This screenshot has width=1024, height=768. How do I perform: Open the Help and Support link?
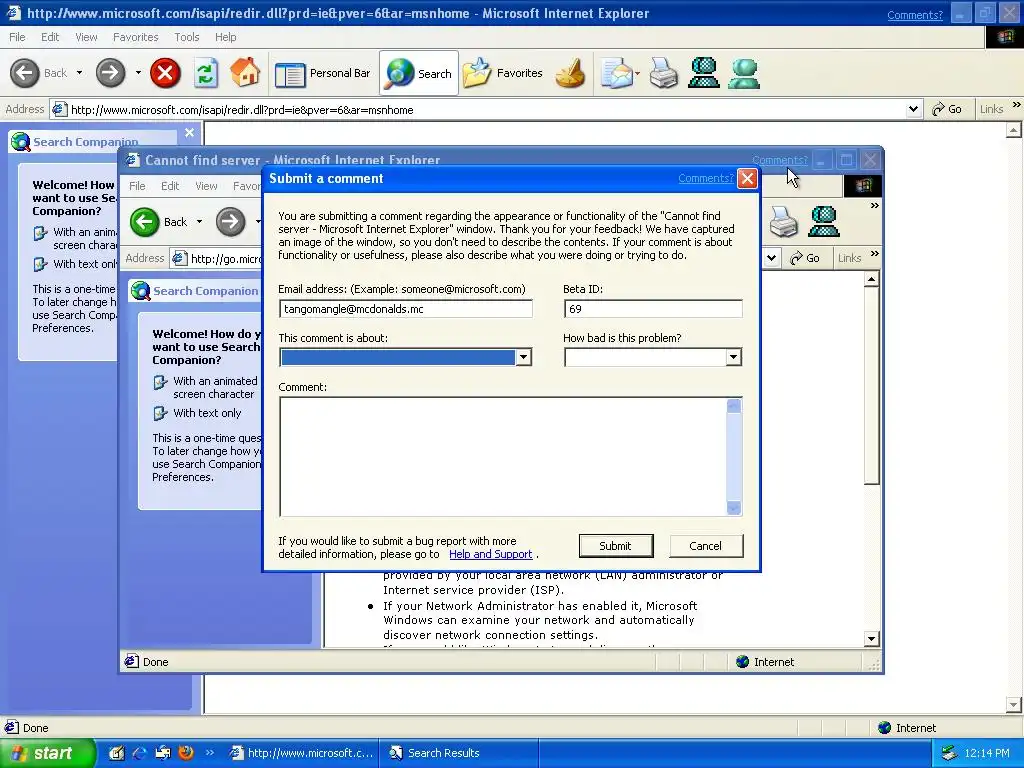(490, 554)
